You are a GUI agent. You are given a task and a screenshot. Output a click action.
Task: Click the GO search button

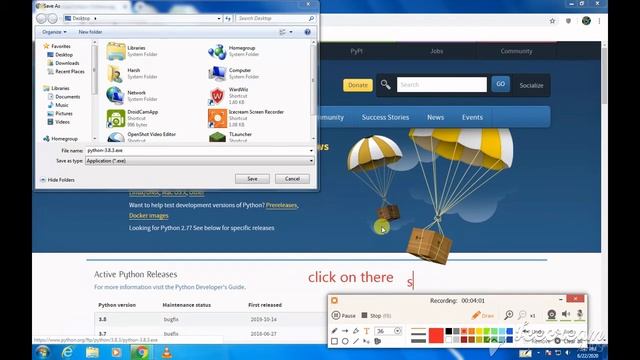500,84
